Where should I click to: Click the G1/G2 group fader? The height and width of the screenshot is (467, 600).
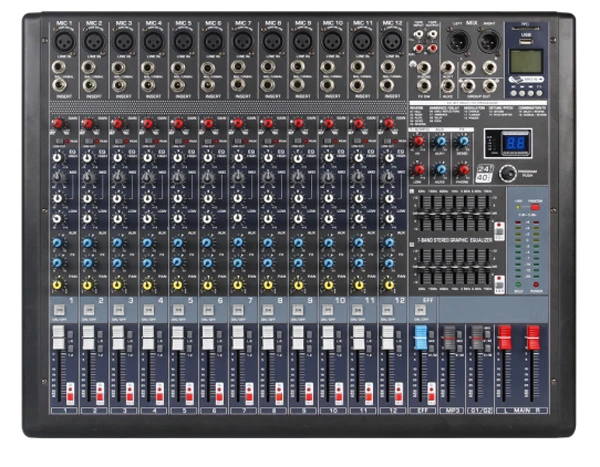(x=477, y=337)
